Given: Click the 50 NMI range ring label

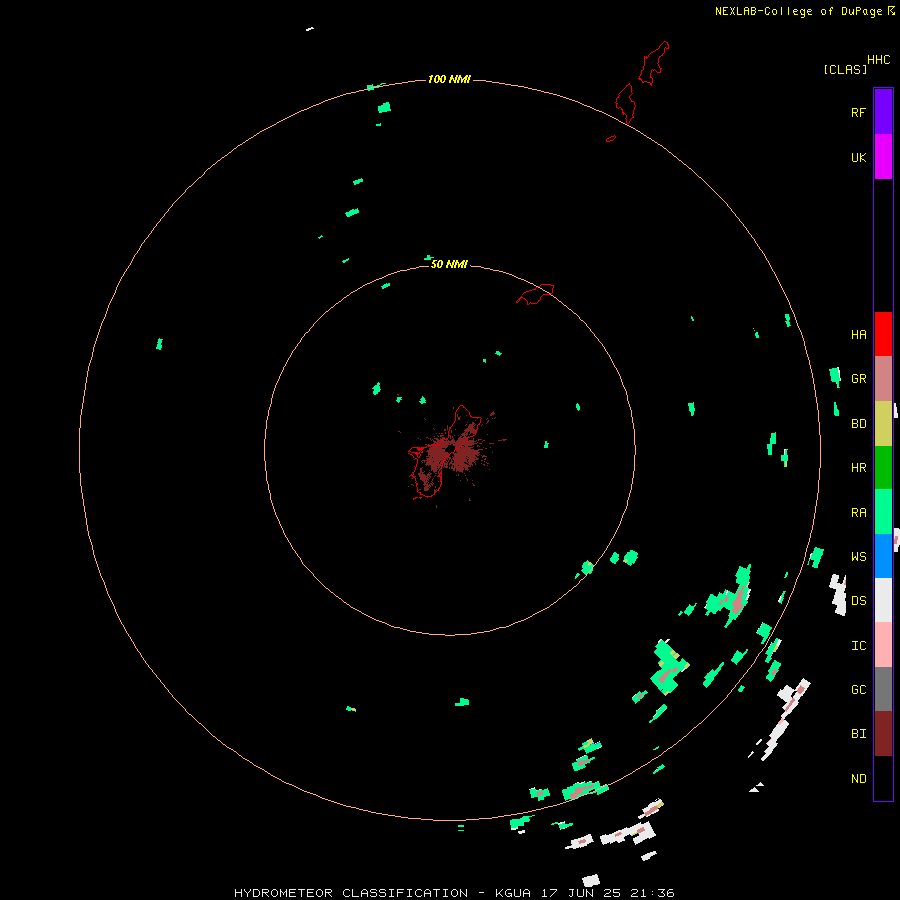Looking at the screenshot, I should point(449,264).
